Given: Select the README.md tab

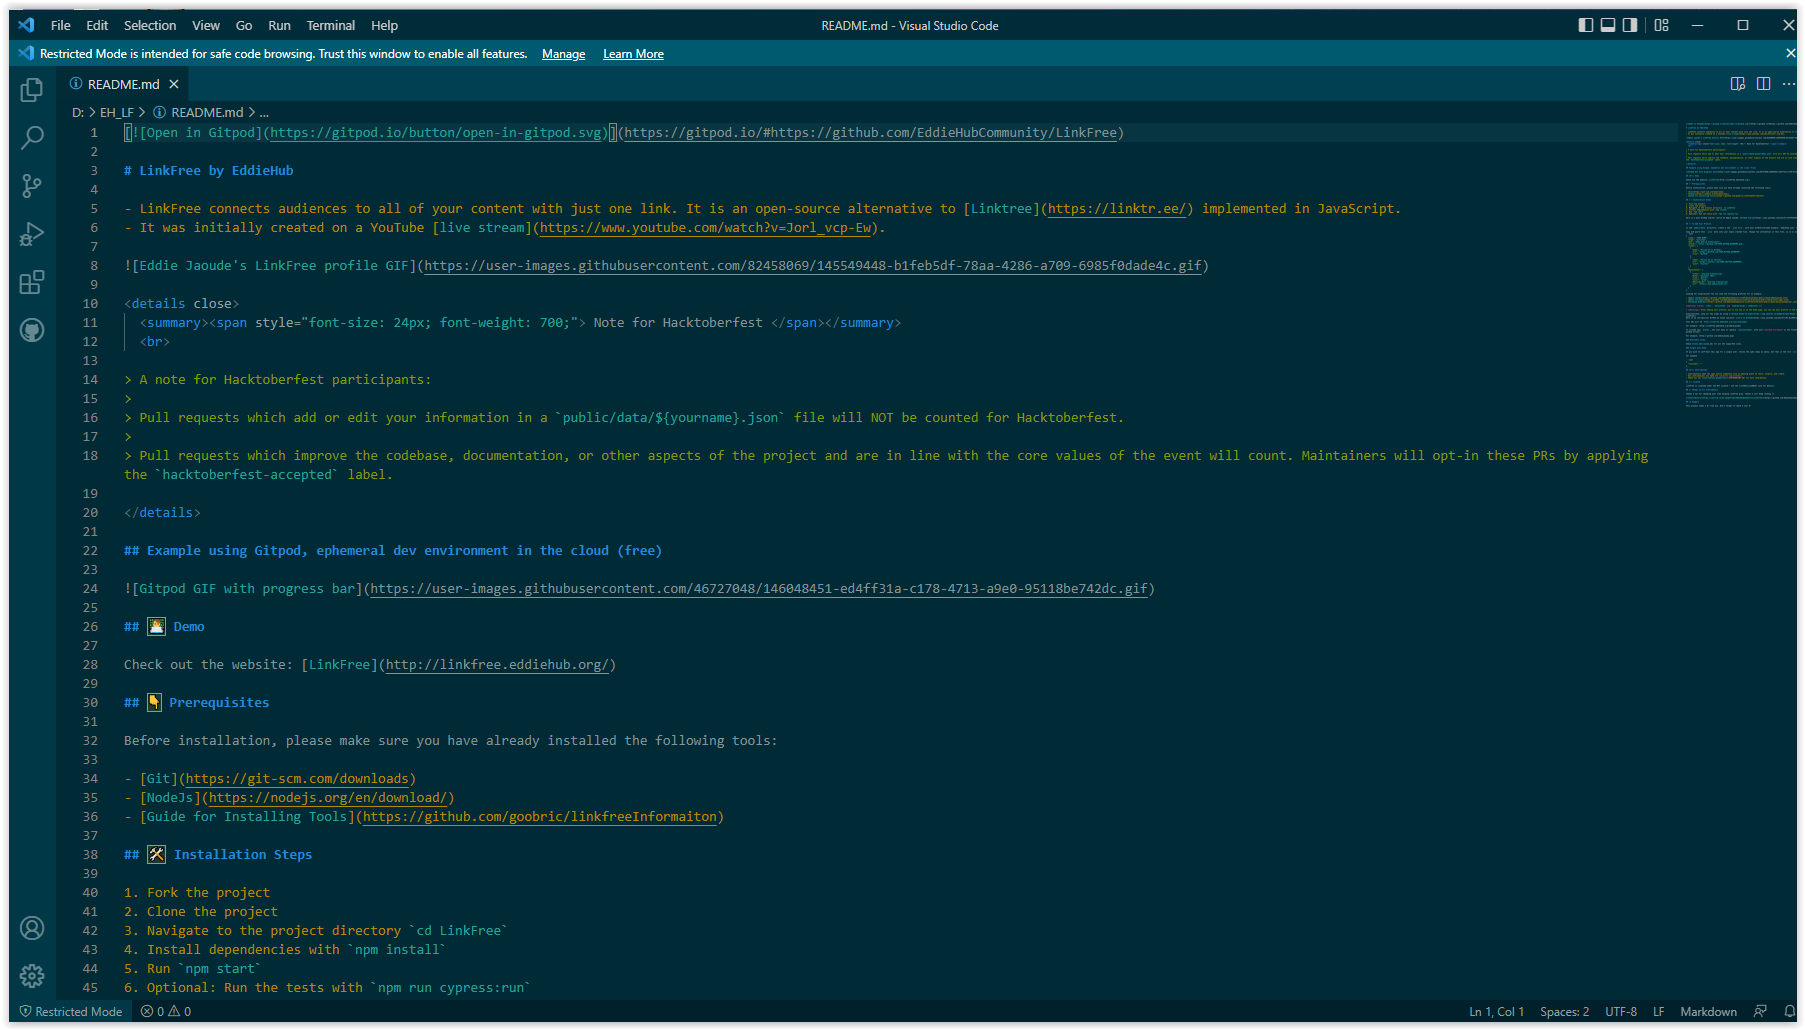Looking at the screenshot, I should click(x=120, y=84).
